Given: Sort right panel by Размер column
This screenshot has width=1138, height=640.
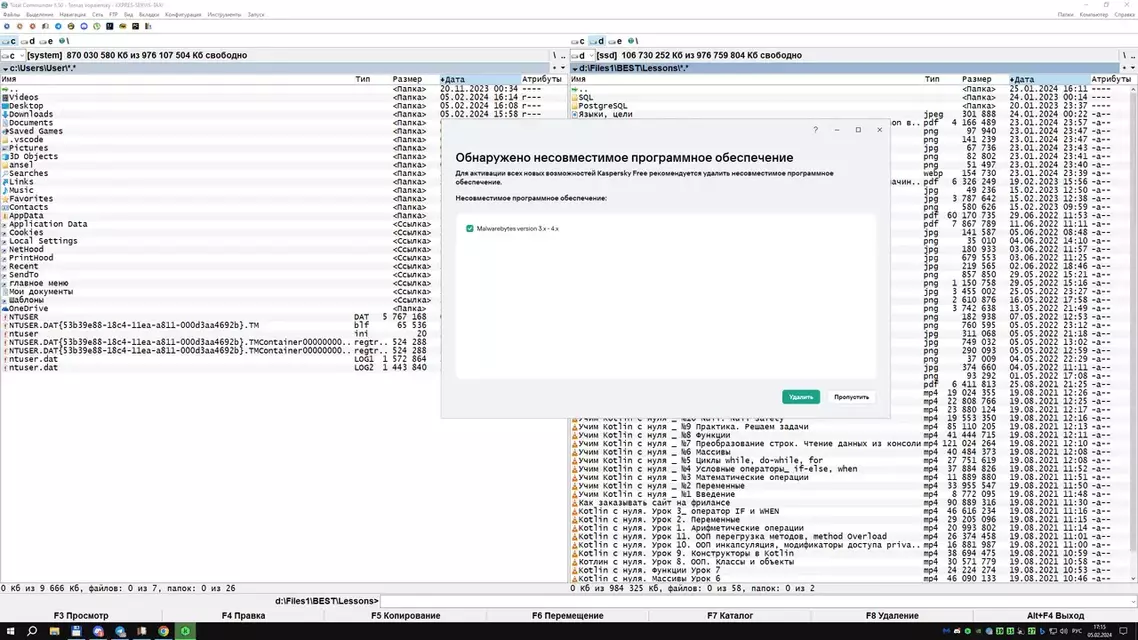Looking at the screenshot, I should coord(976,79).
